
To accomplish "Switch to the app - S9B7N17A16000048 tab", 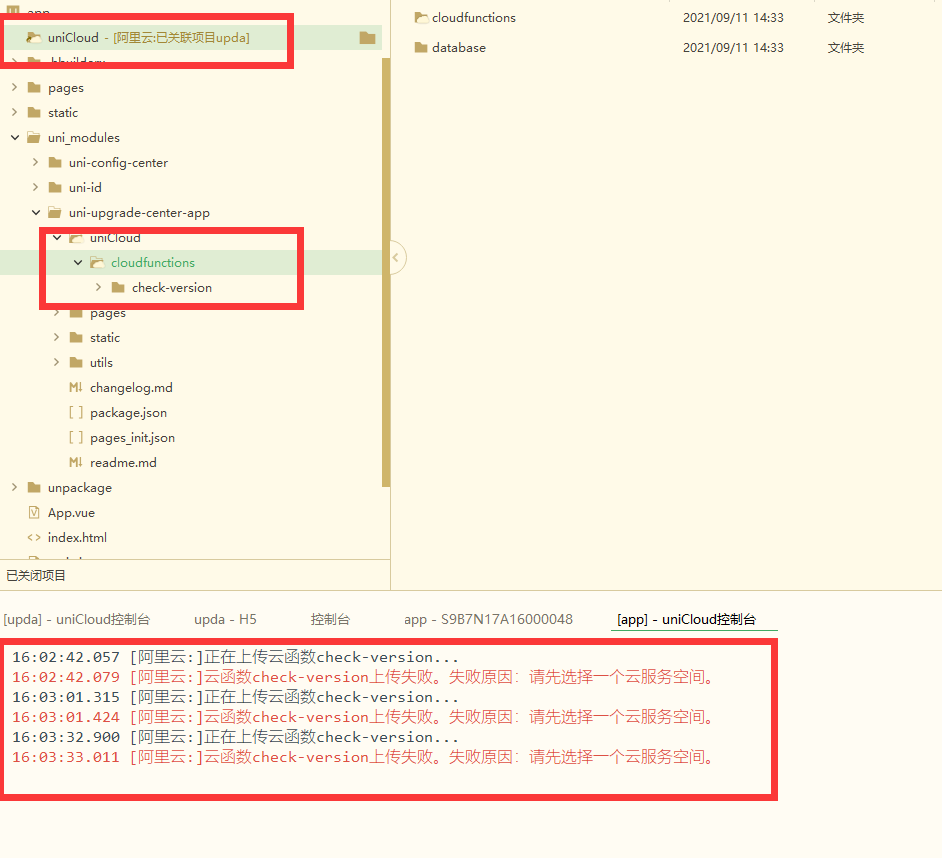I will pyautogui.click(x=488, y=619).
